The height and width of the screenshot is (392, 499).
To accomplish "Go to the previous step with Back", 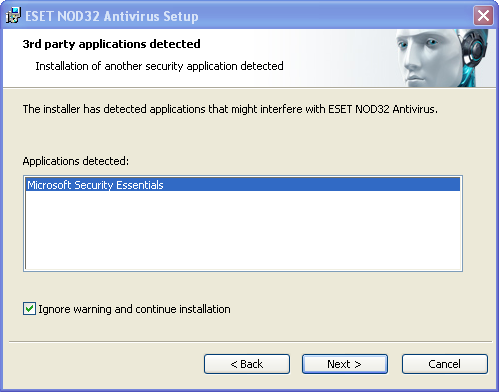I will click(x=247, y=364).
